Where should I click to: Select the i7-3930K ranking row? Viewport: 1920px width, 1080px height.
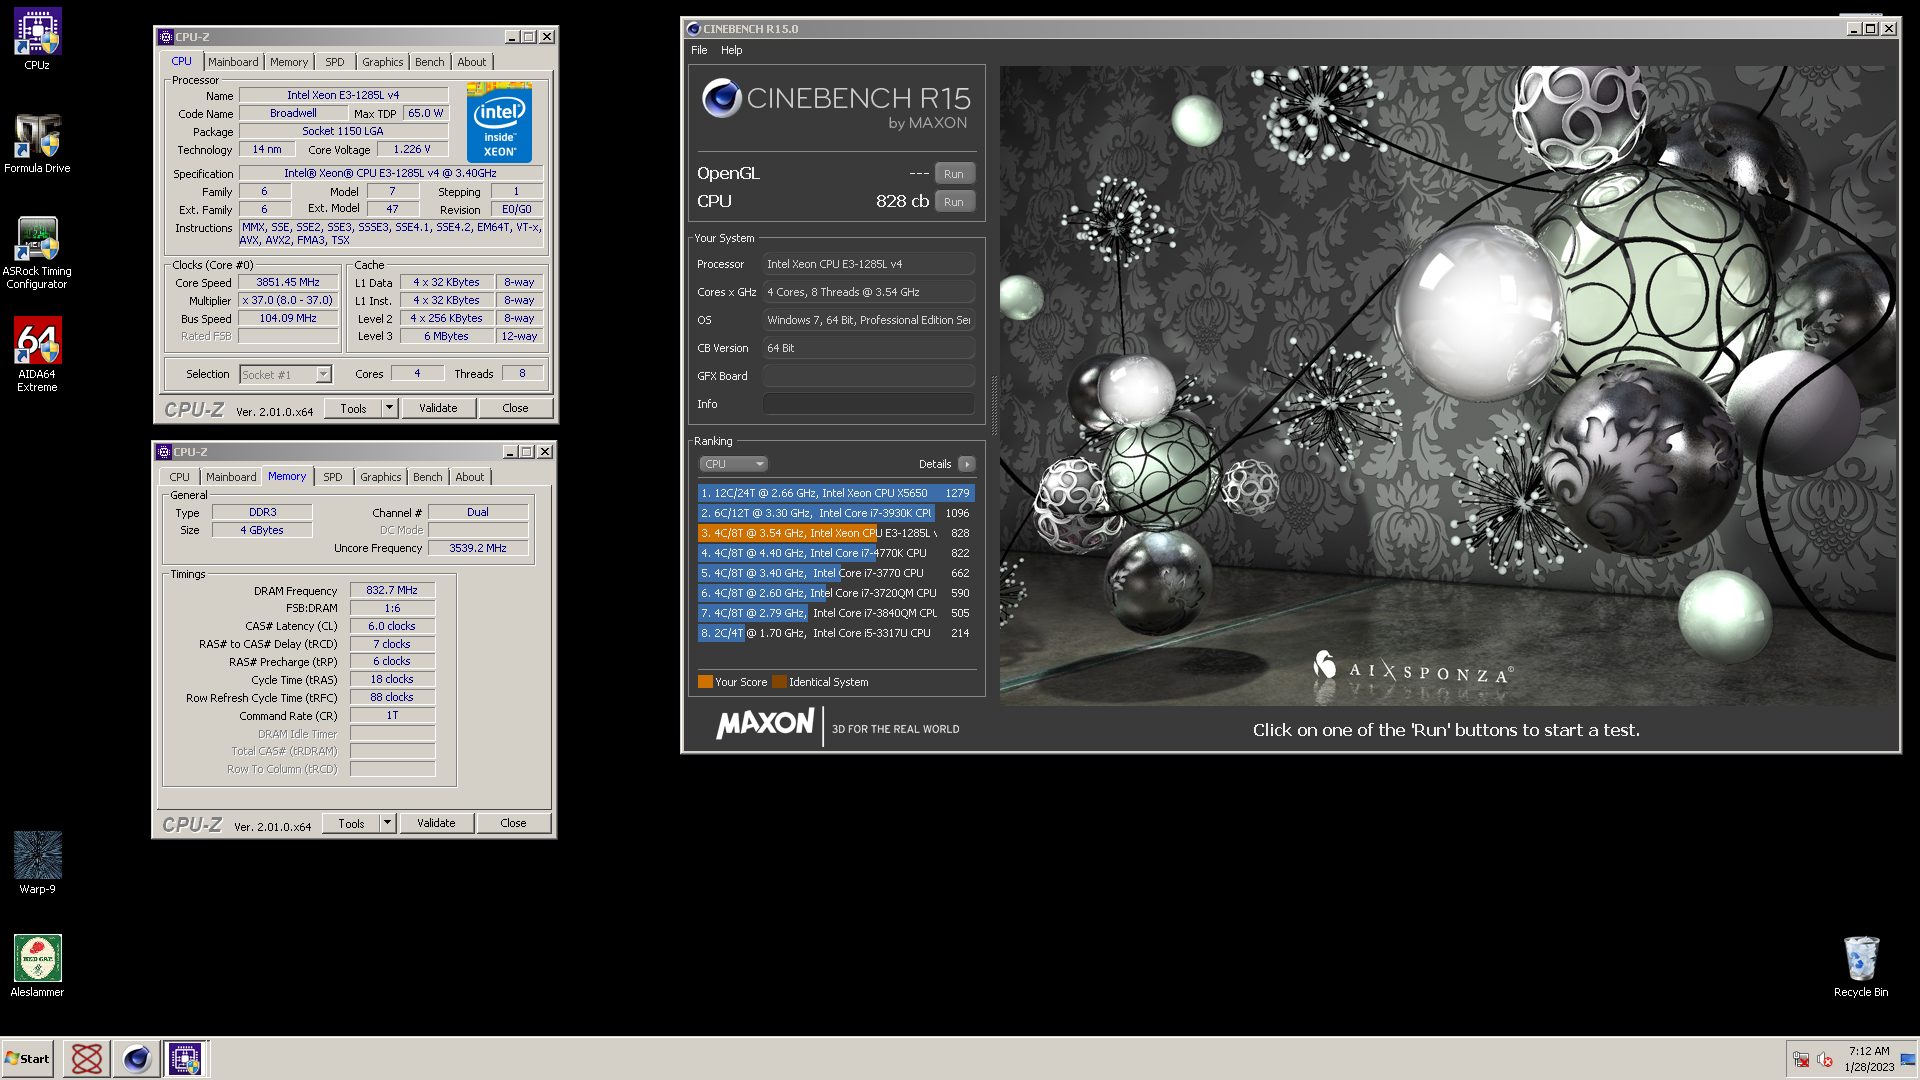coord(836,513)
